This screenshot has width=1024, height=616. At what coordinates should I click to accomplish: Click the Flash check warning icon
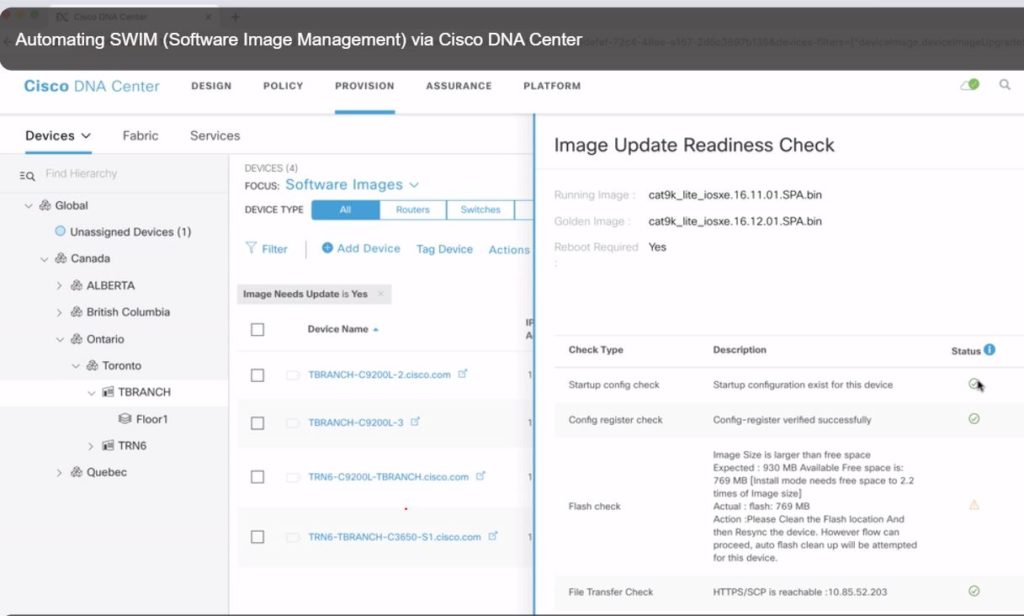974,506
